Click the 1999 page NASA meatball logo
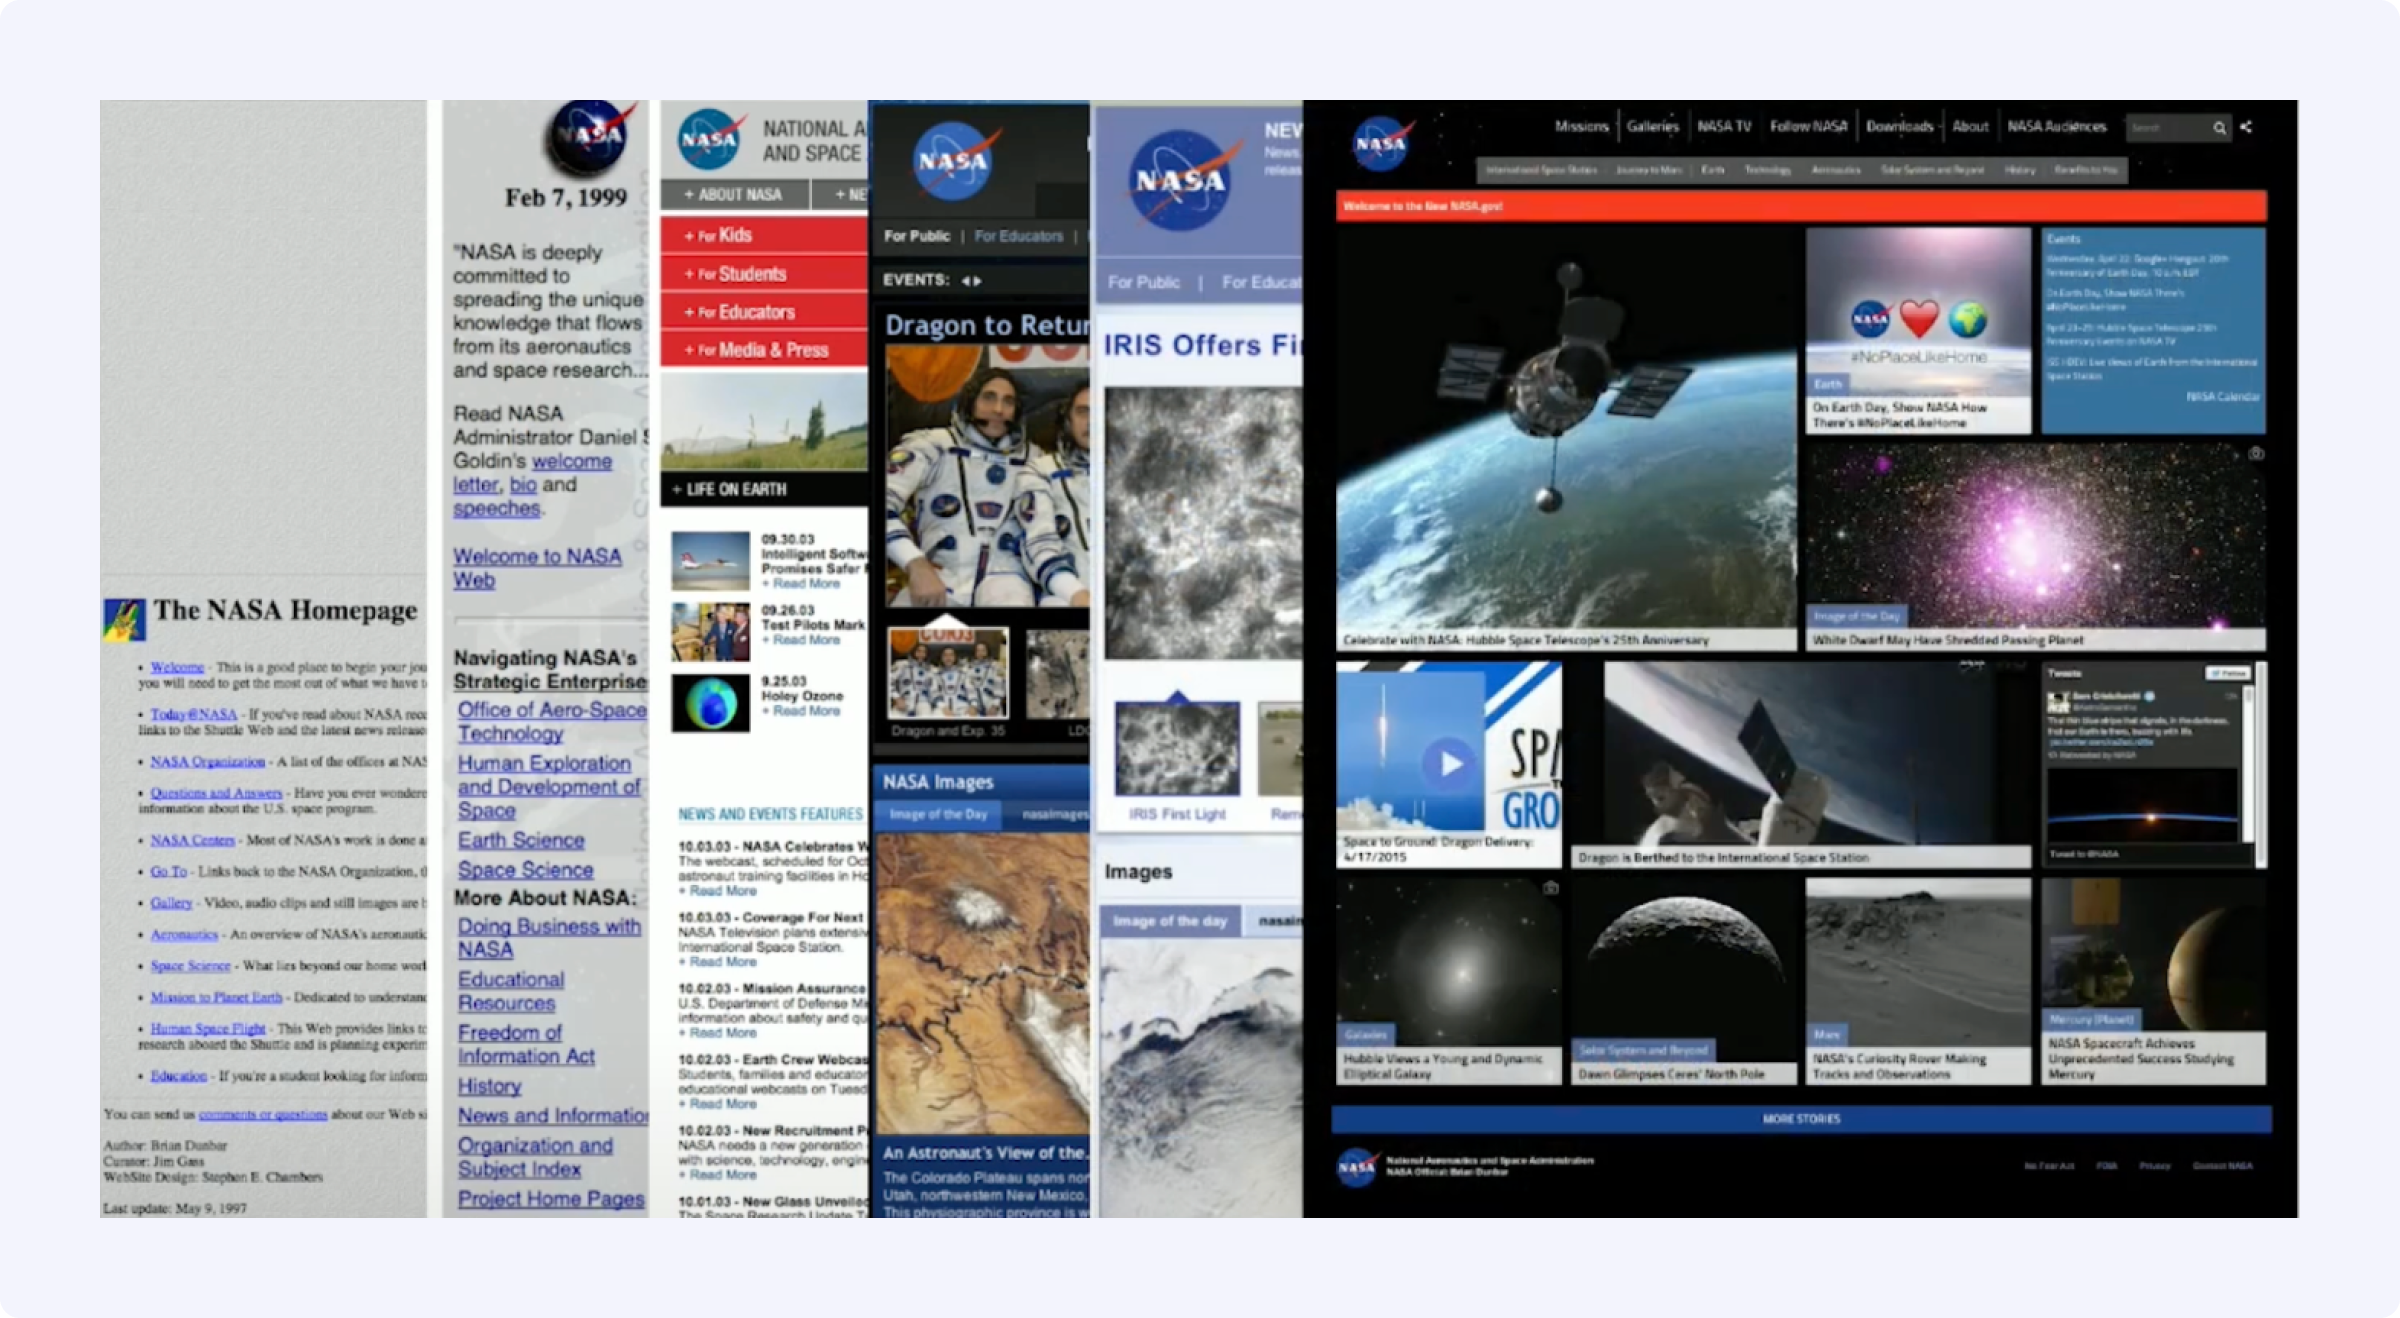Screen dimensions: 2400x1318 click(590, 138)
